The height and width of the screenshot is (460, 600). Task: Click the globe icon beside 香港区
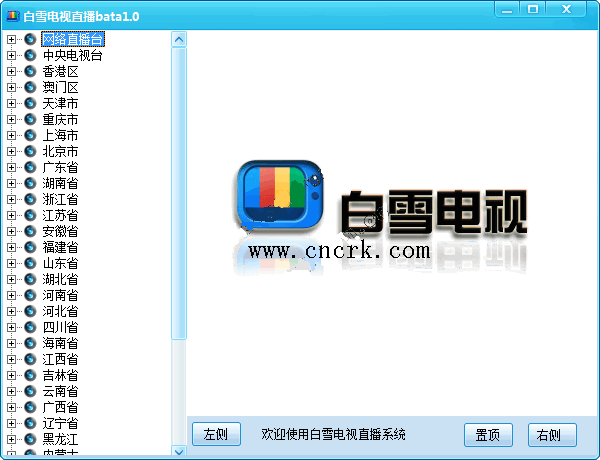30,71
